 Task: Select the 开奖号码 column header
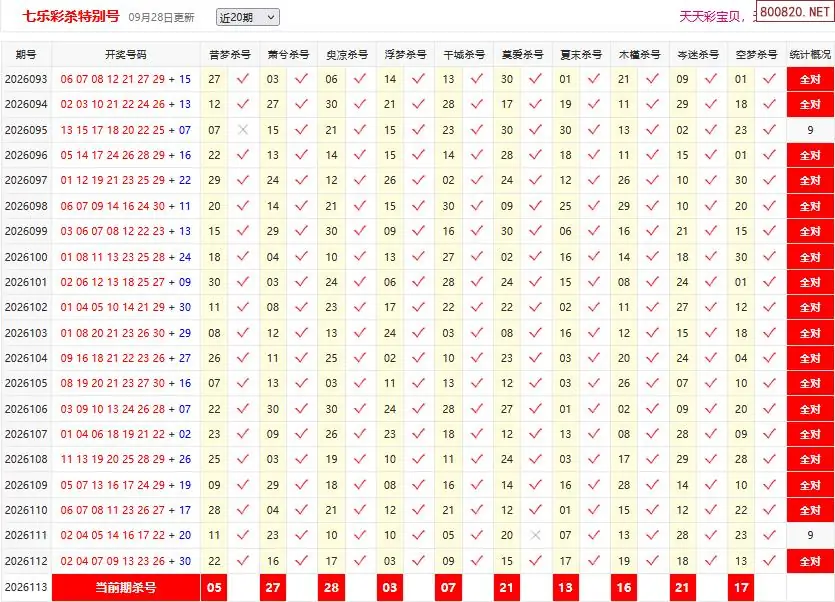[x=126, y=54]
